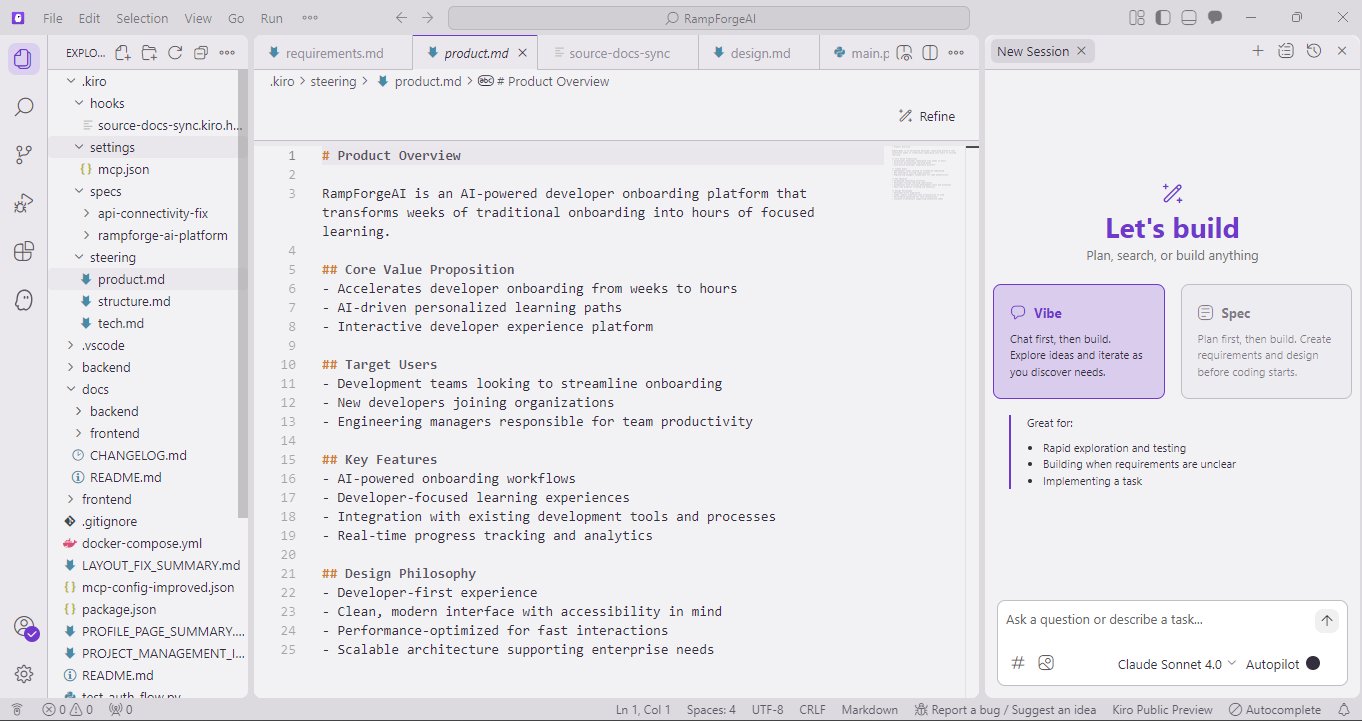
Task: Close the New Session chat tab
Action: 1081,51
